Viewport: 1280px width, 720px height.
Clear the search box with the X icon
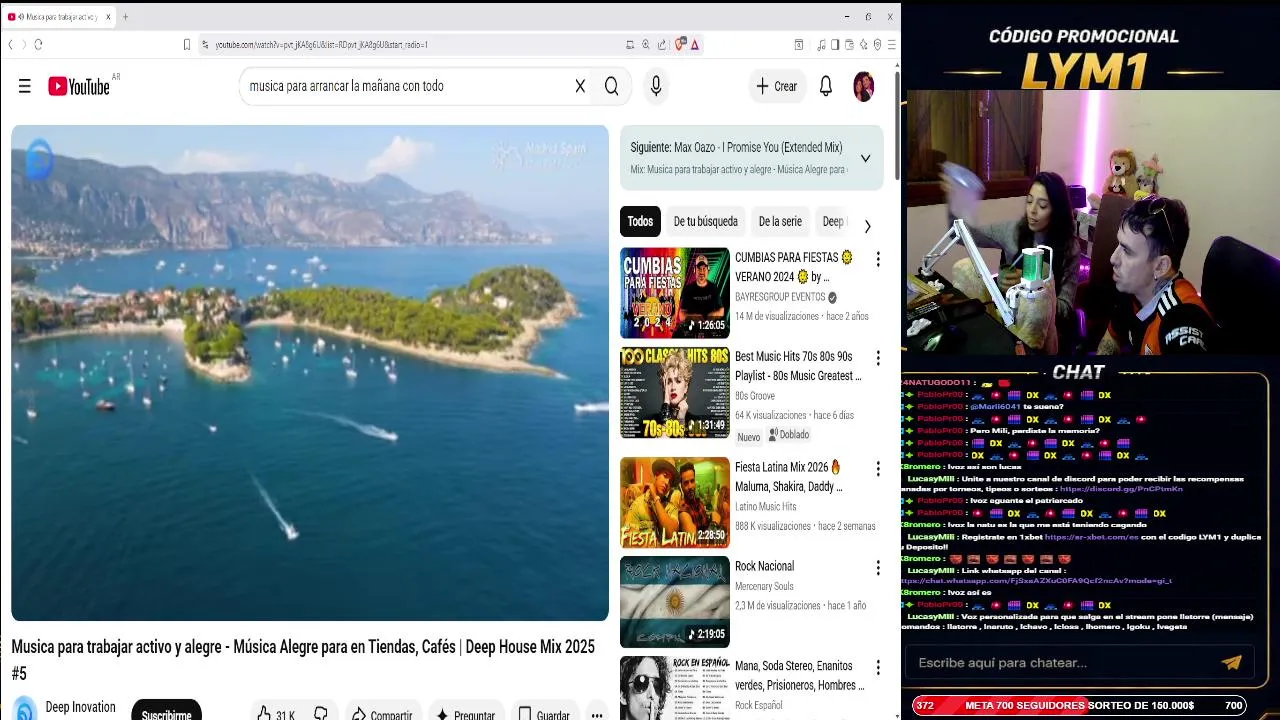click(x=580, y=86)
